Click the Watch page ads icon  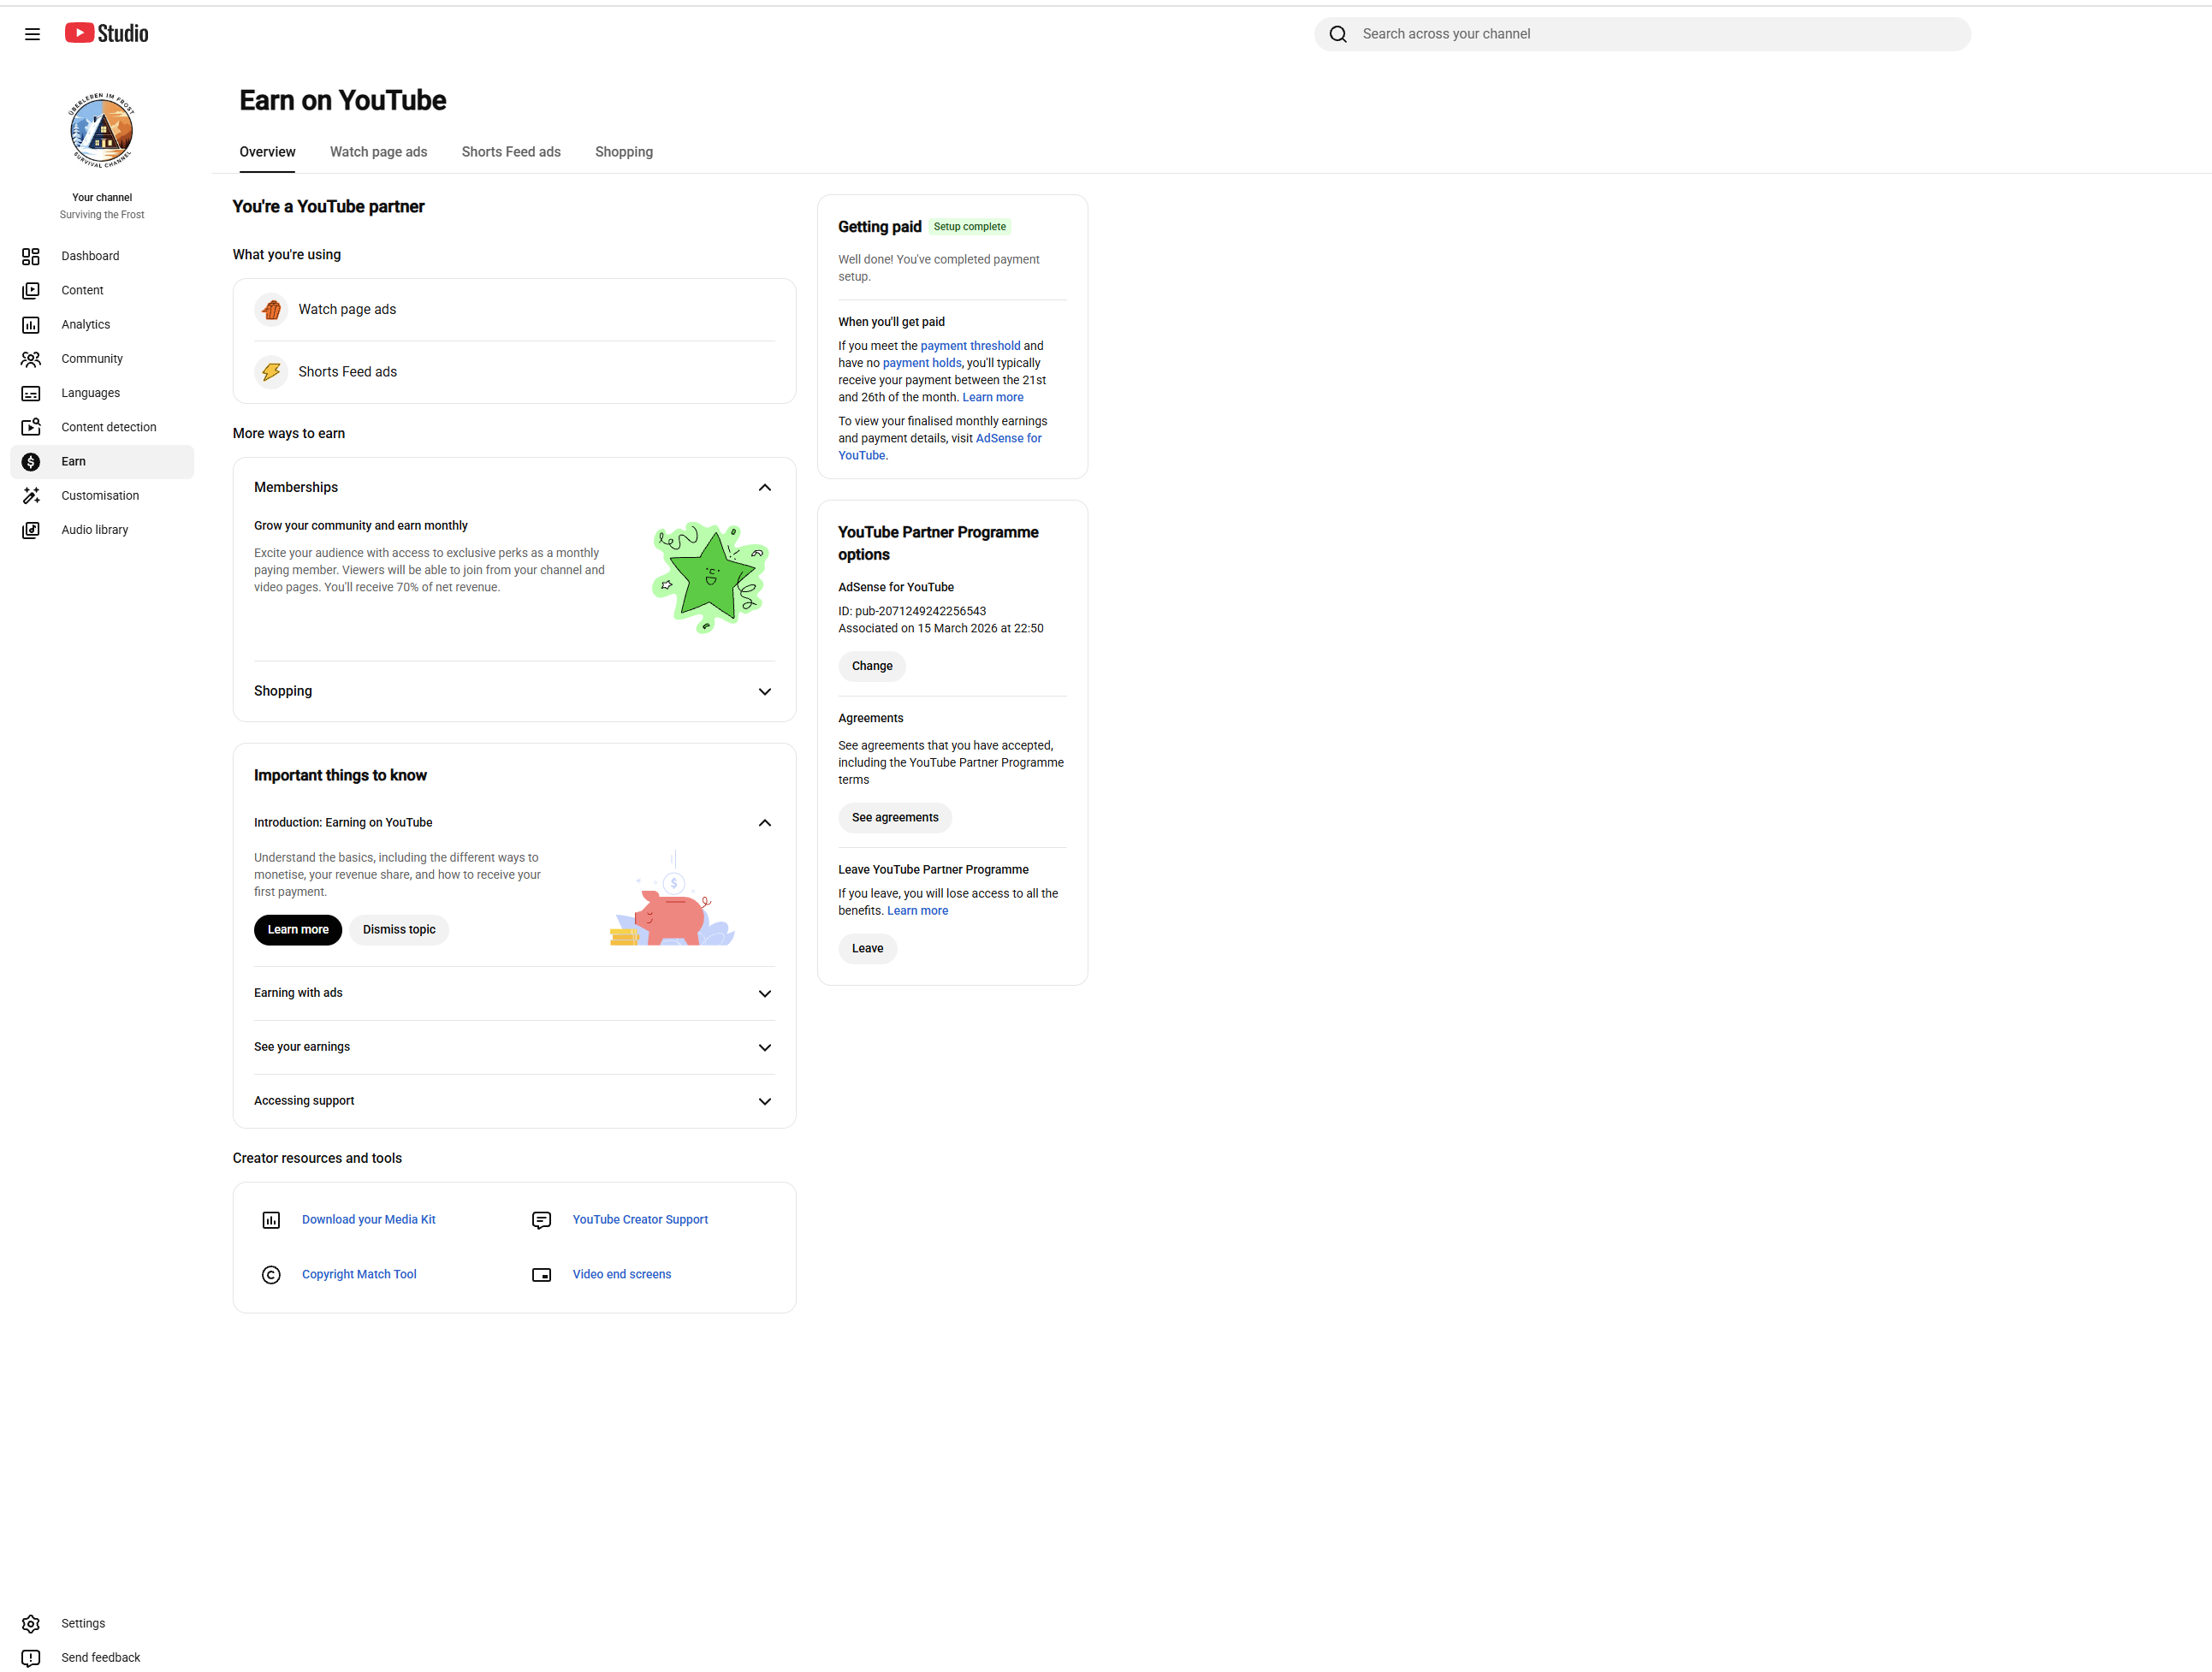pyautogui.click(x=271, y=310)
